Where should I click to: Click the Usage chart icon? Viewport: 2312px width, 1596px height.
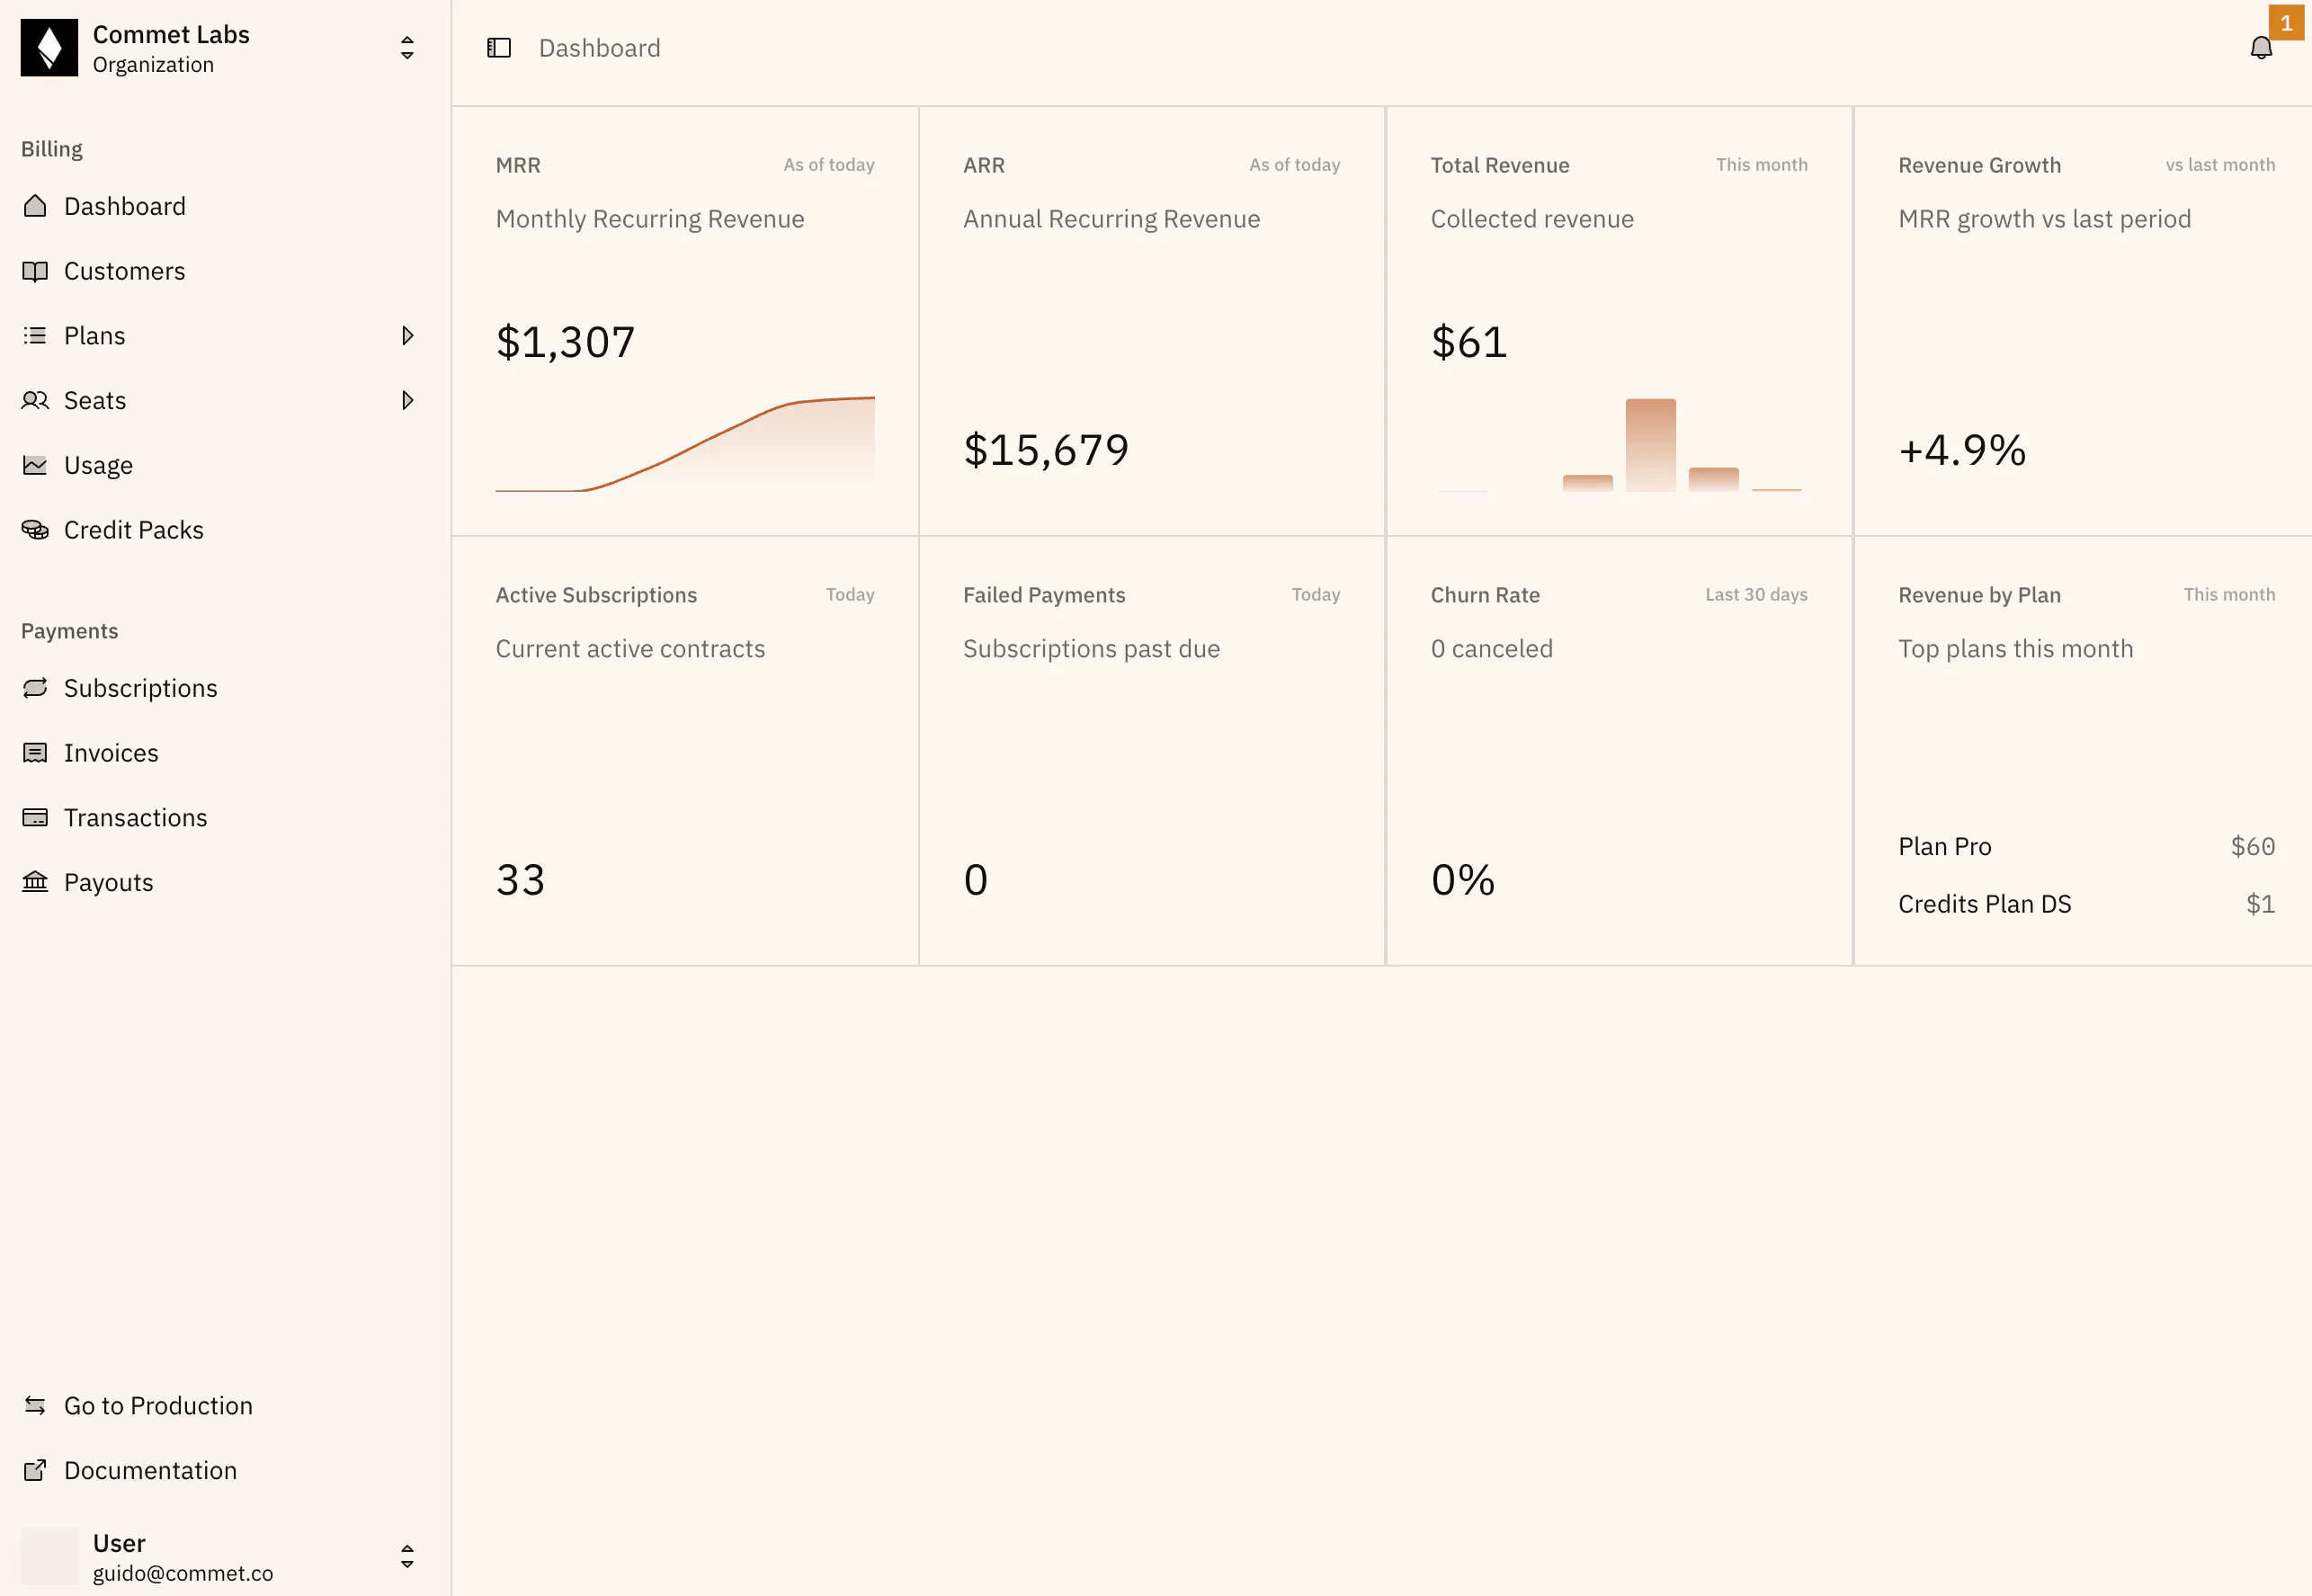pyautogui.click(x=35, y=465)
